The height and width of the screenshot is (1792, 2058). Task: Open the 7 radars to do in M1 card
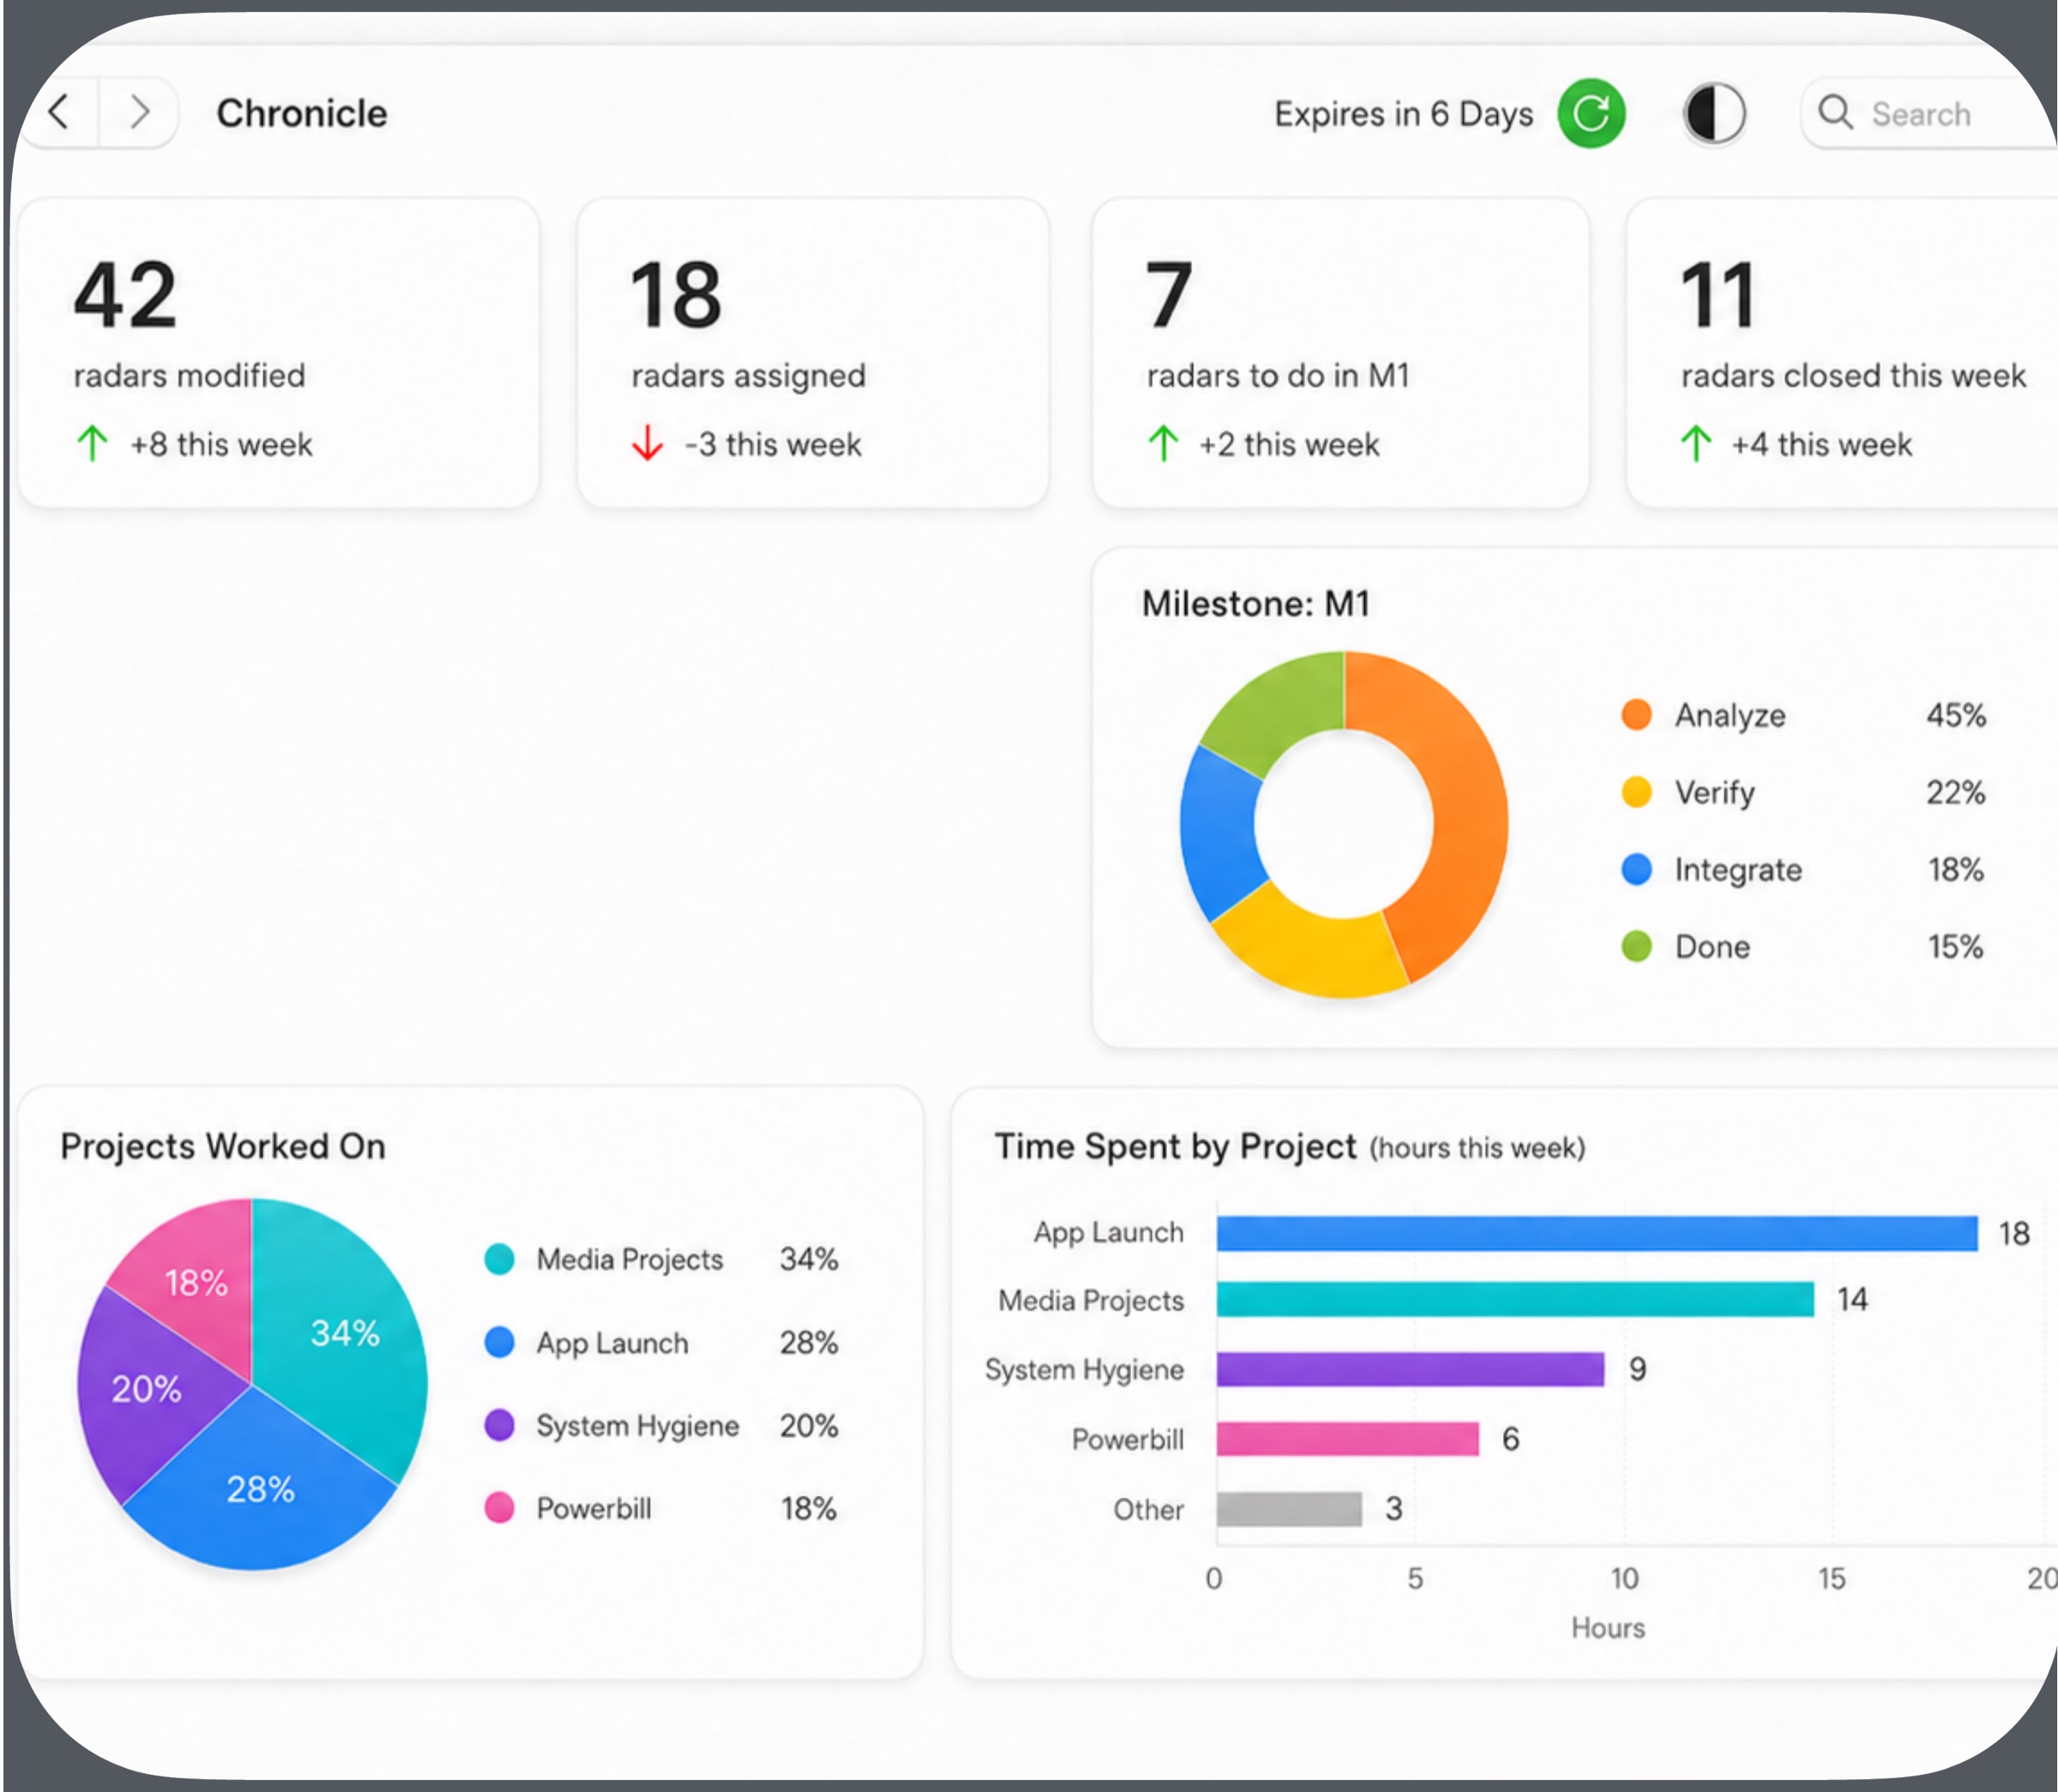tap(1340, 352)
